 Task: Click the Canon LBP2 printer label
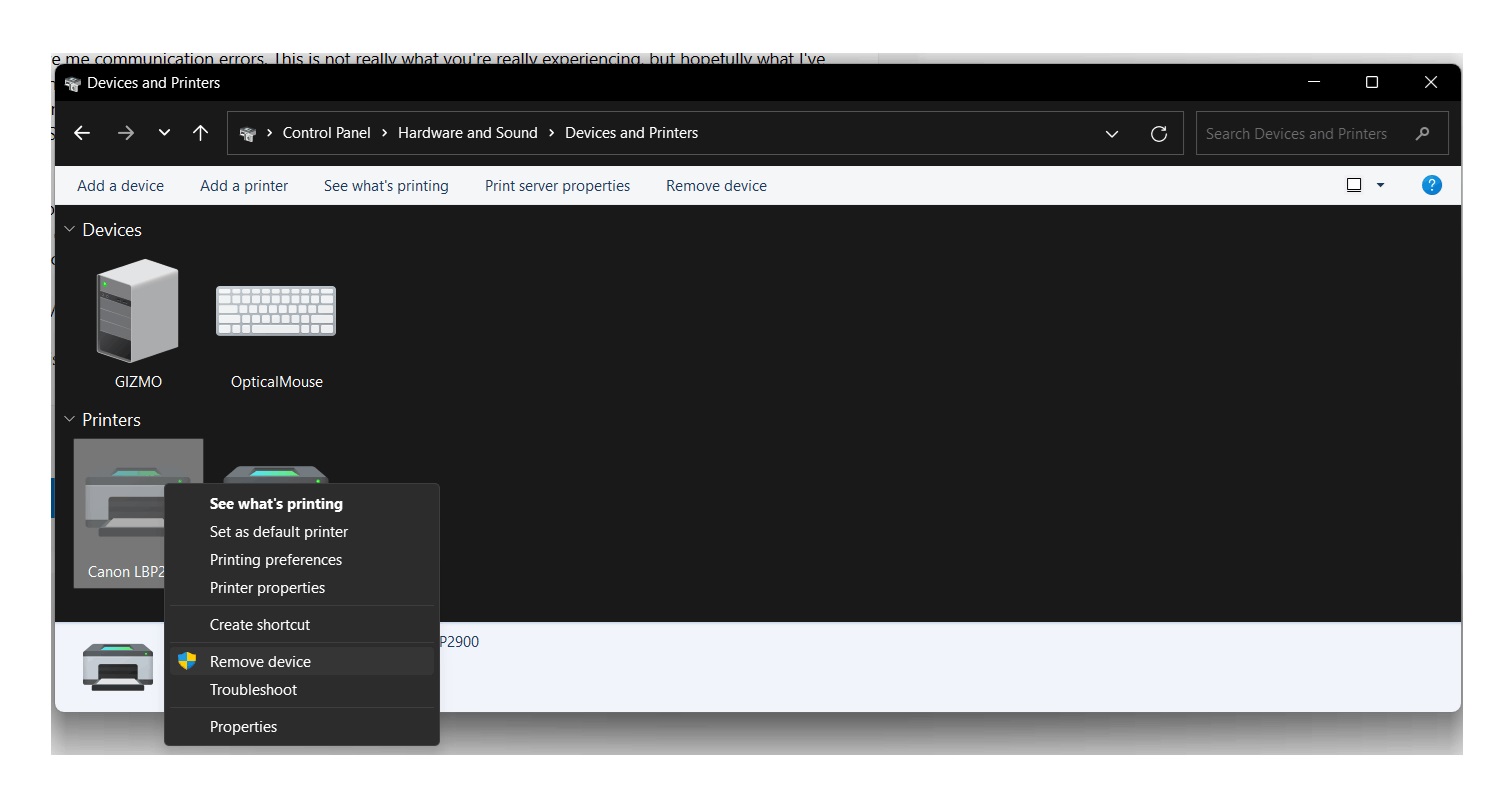tap(127, 572)
